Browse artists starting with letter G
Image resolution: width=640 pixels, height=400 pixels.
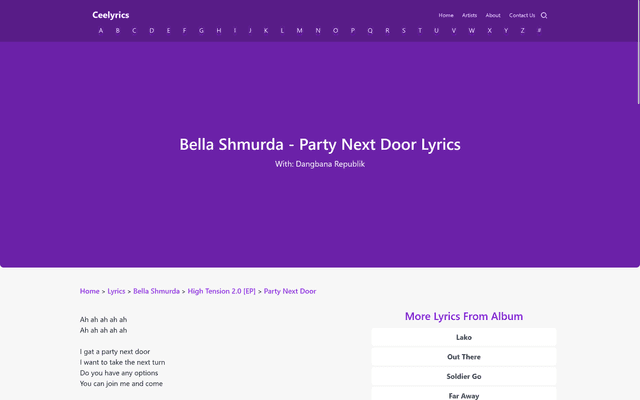pos(201,31)
